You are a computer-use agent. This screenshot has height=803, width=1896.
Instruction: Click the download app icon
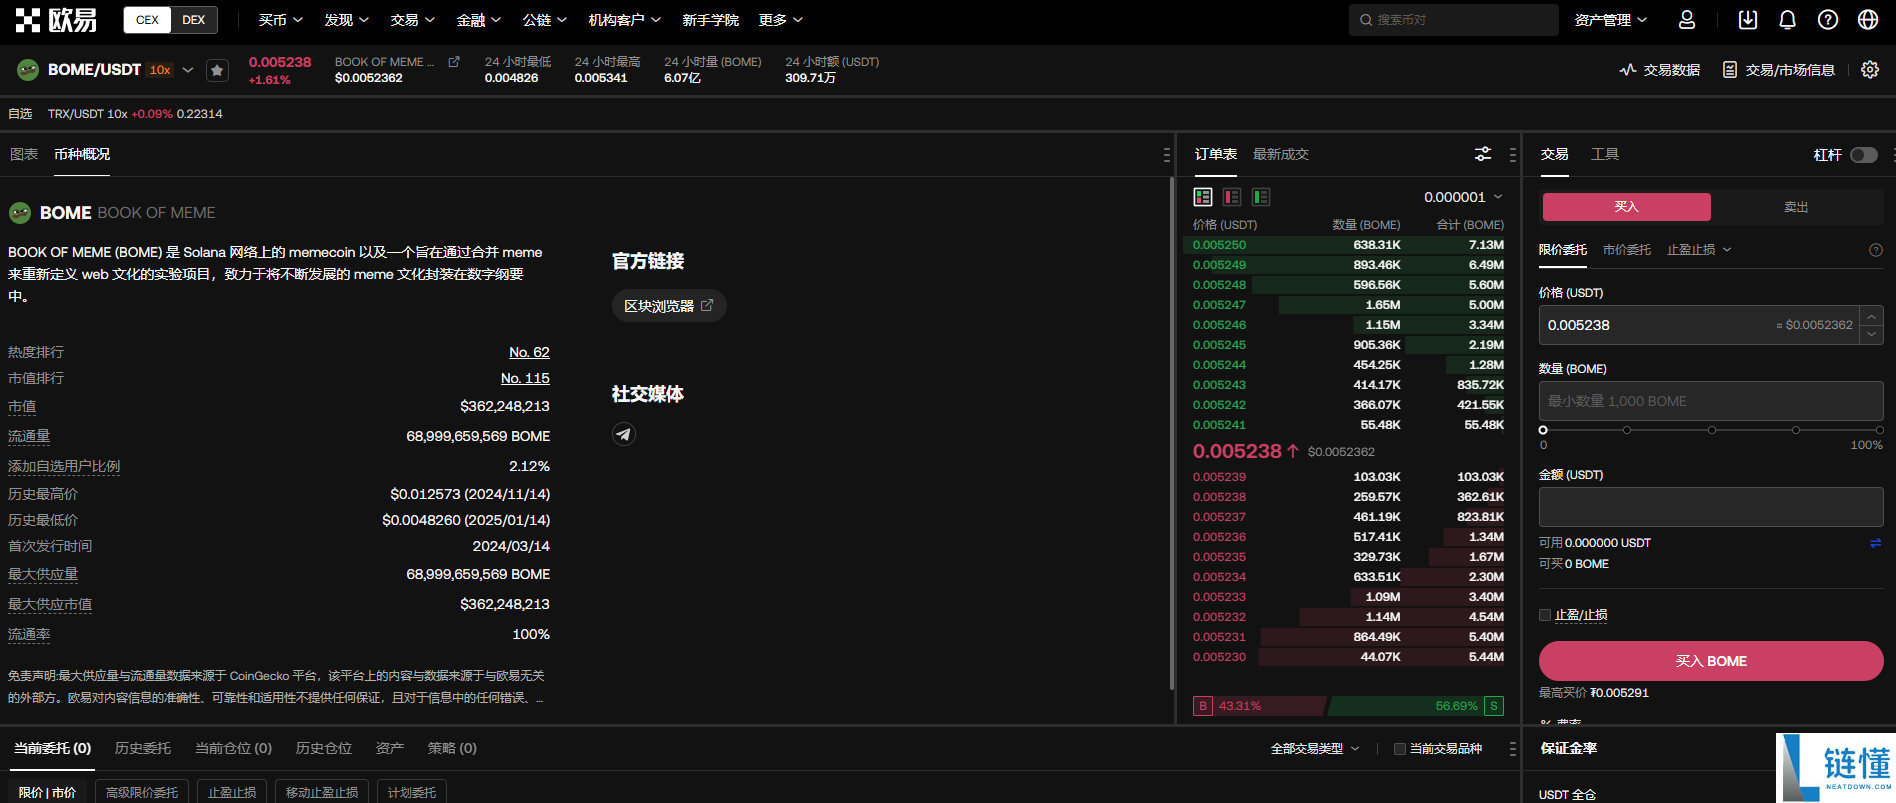(1748, 20)
